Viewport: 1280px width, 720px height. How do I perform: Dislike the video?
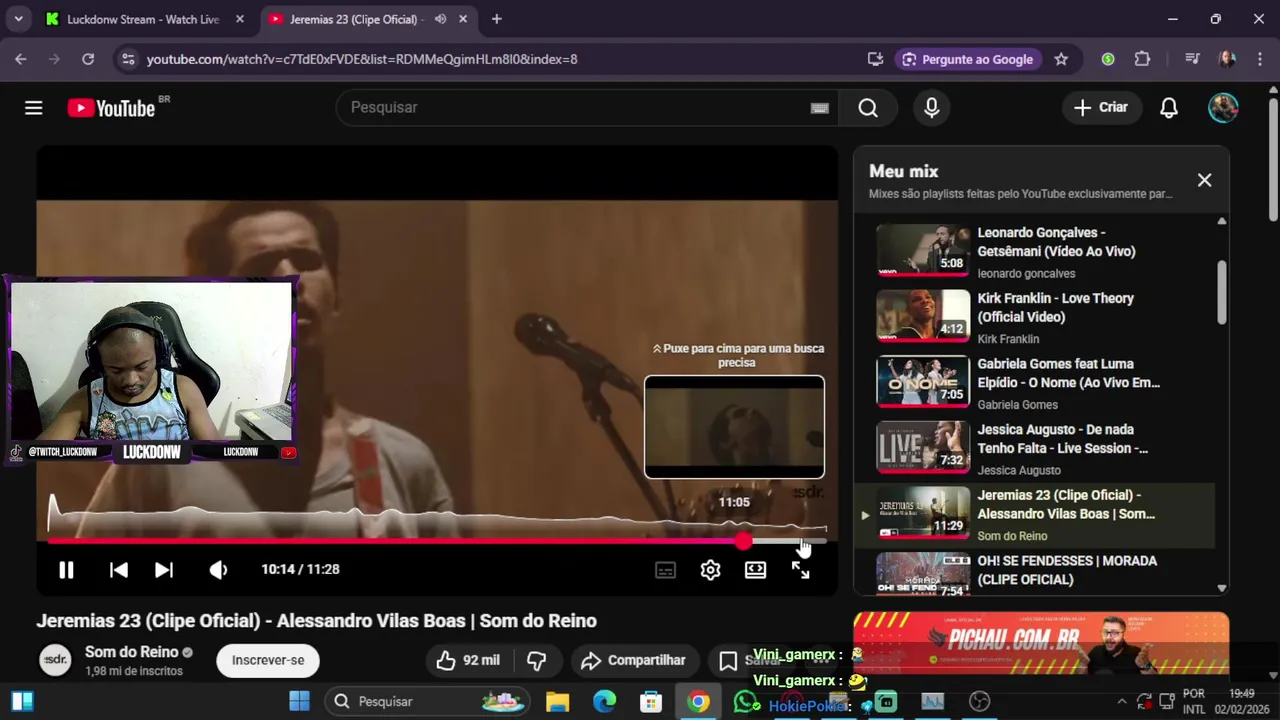coord(537,660)
